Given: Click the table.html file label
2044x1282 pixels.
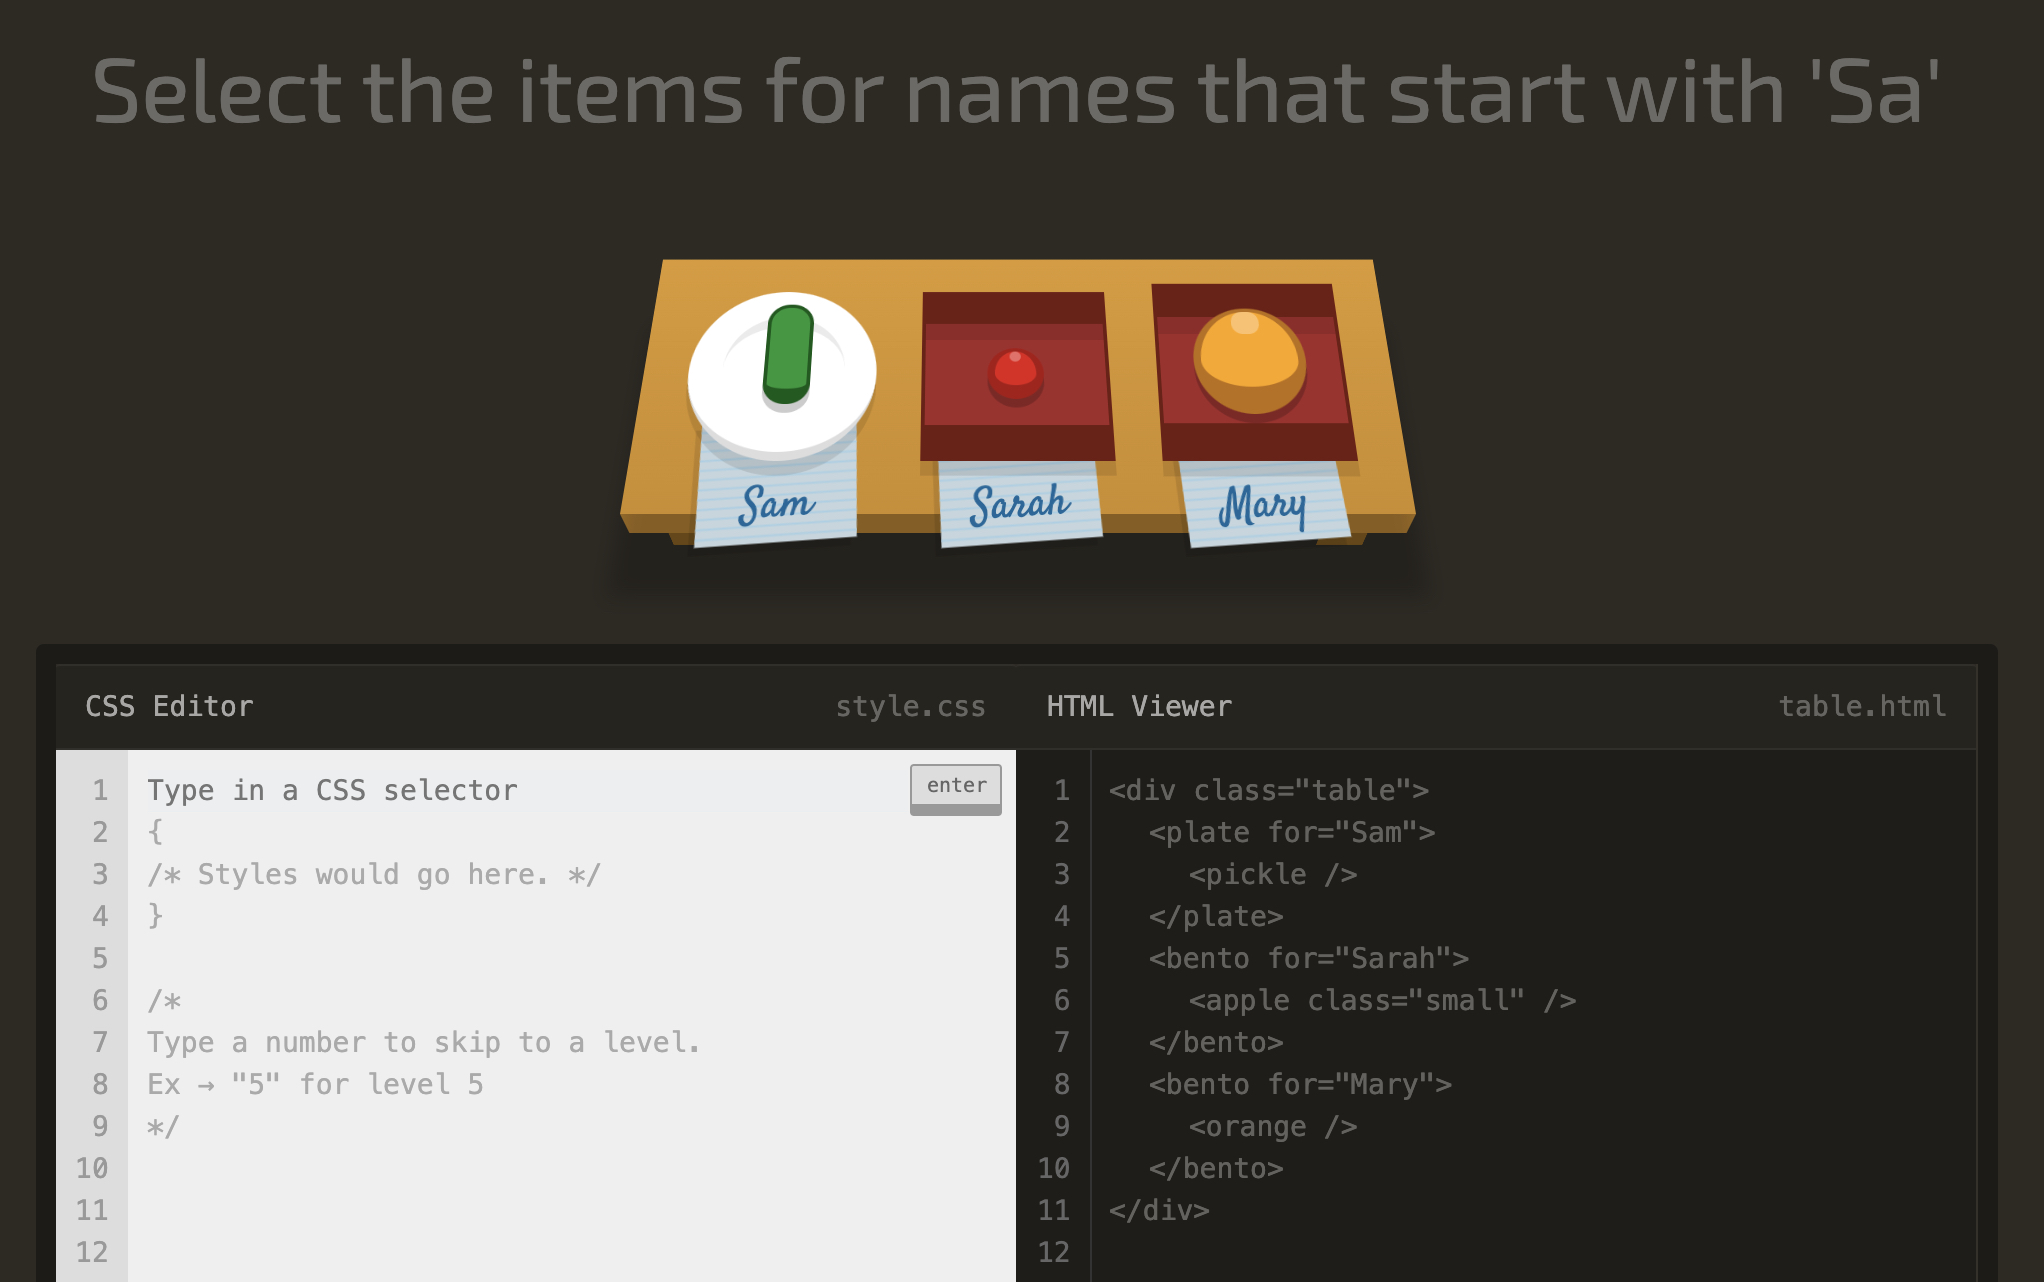Looking at the screenshot, I should click(1862, 706).
